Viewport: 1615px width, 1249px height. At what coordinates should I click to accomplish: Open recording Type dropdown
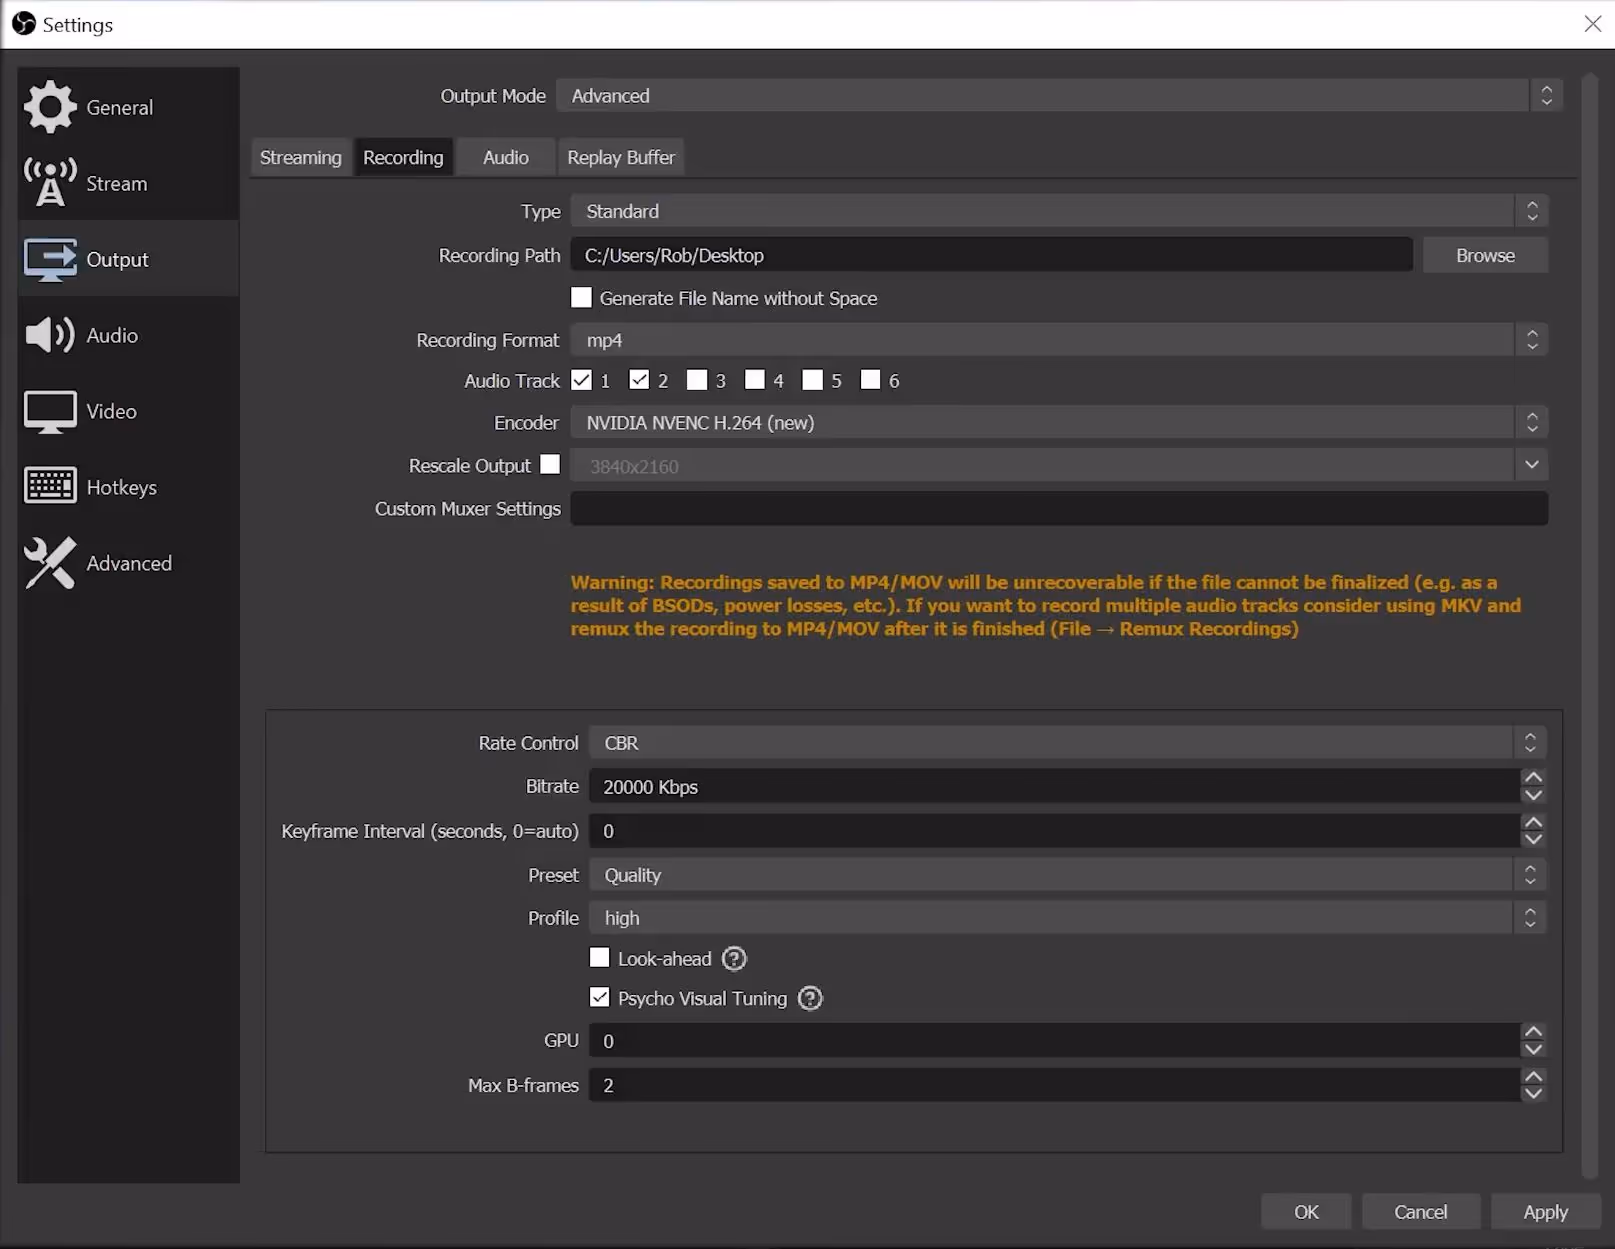point(1059,211)
